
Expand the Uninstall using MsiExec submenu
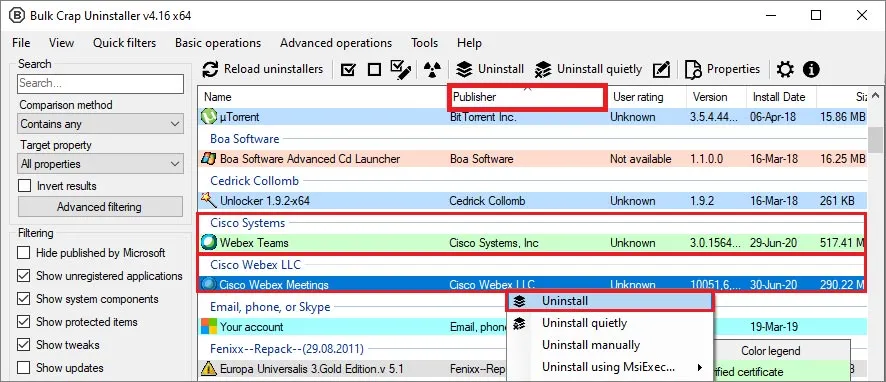tap(609, 367)
